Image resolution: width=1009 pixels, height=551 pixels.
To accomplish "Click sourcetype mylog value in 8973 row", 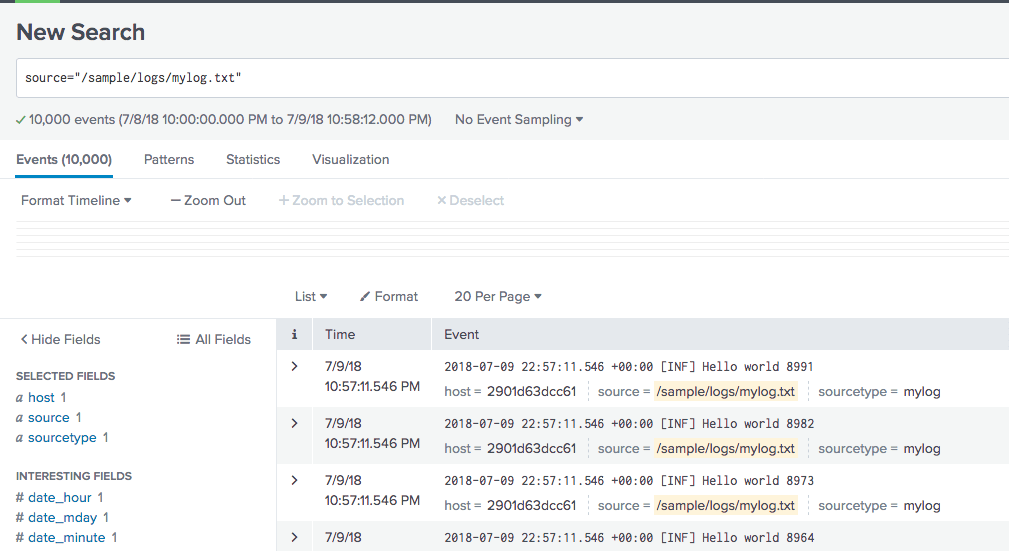I will (x=921, y=506).
